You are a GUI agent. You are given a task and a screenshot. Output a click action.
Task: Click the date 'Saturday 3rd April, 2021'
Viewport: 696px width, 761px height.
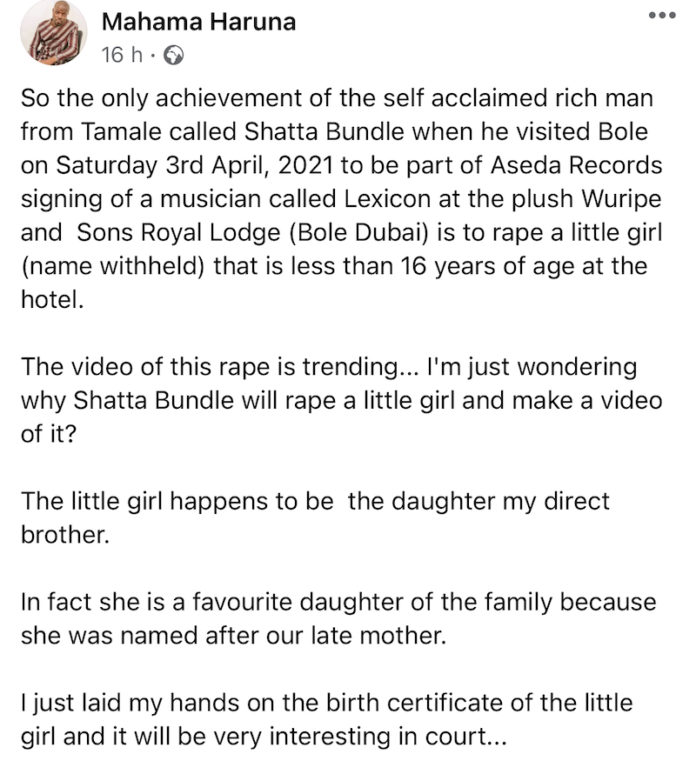[x=194, y=165]
